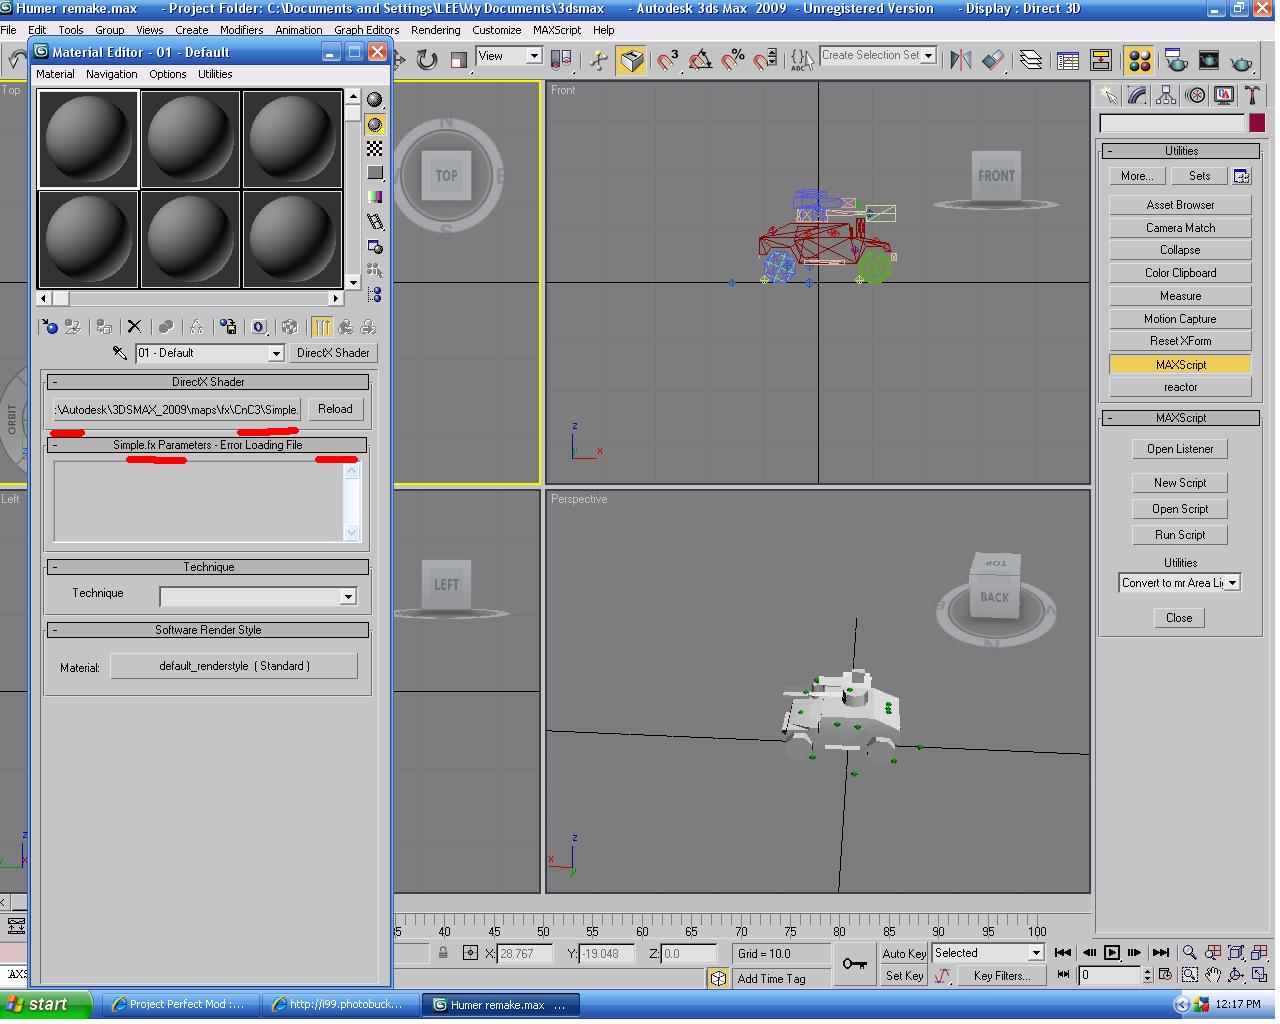Open Create Selection Set dropdown
The width and height of the screenshot is (1280, 1024).
[x=929, y=56]
